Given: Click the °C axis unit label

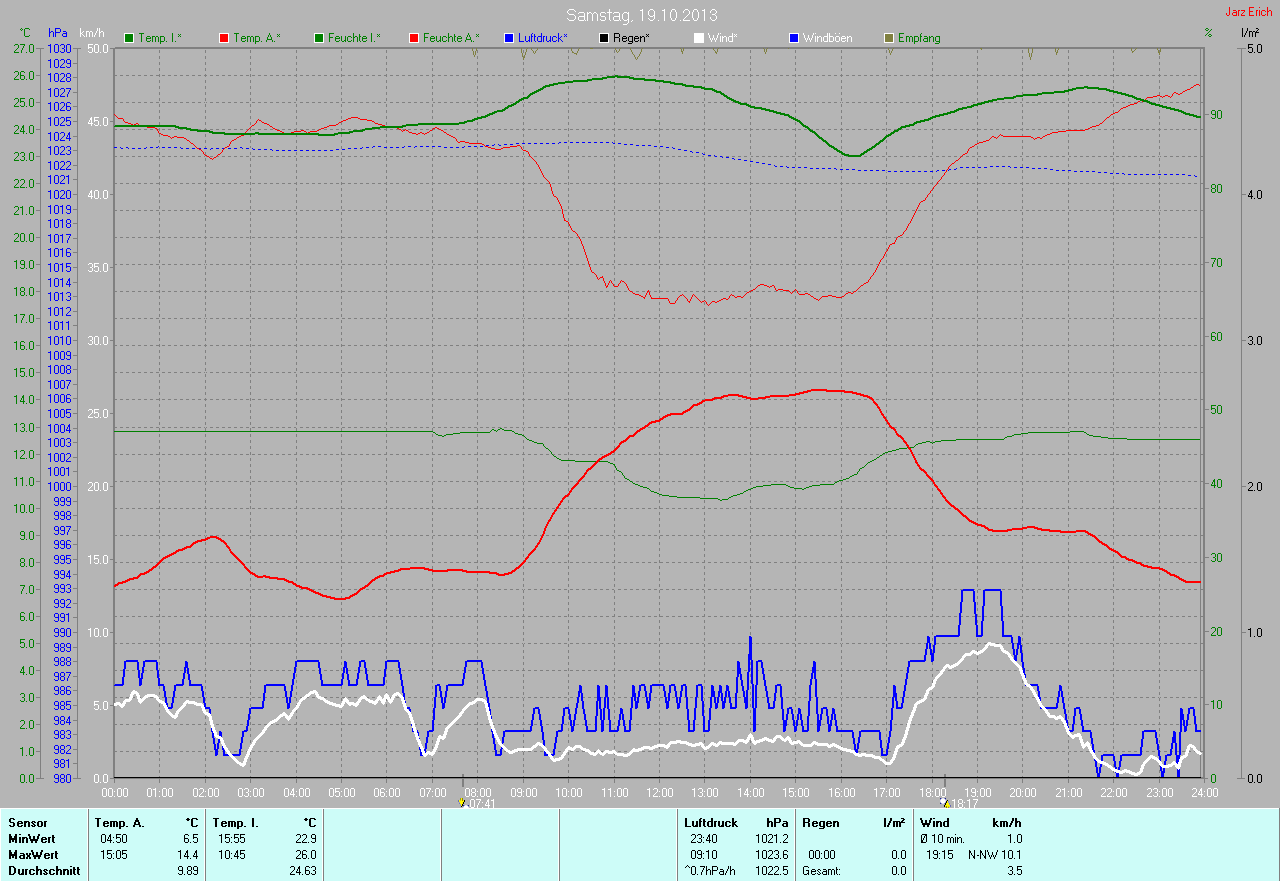Looking at the screenshot, I should pyautogui.click(x=25, y=33).
